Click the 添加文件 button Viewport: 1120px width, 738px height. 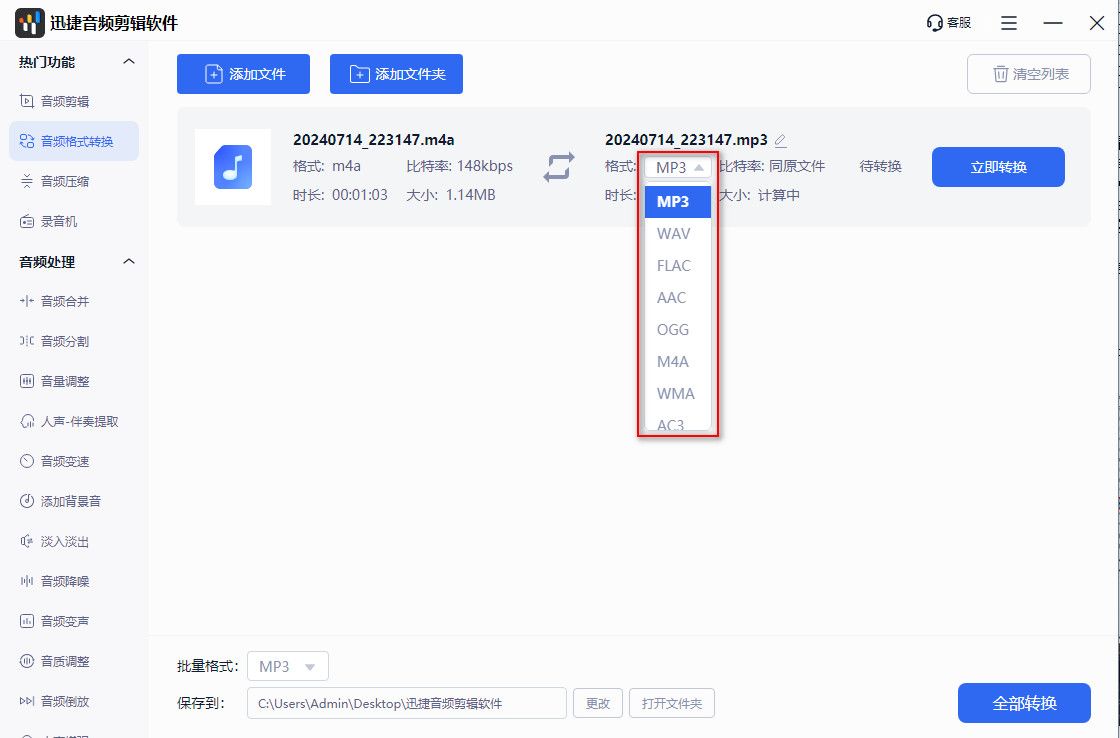[x=244, y=74]
